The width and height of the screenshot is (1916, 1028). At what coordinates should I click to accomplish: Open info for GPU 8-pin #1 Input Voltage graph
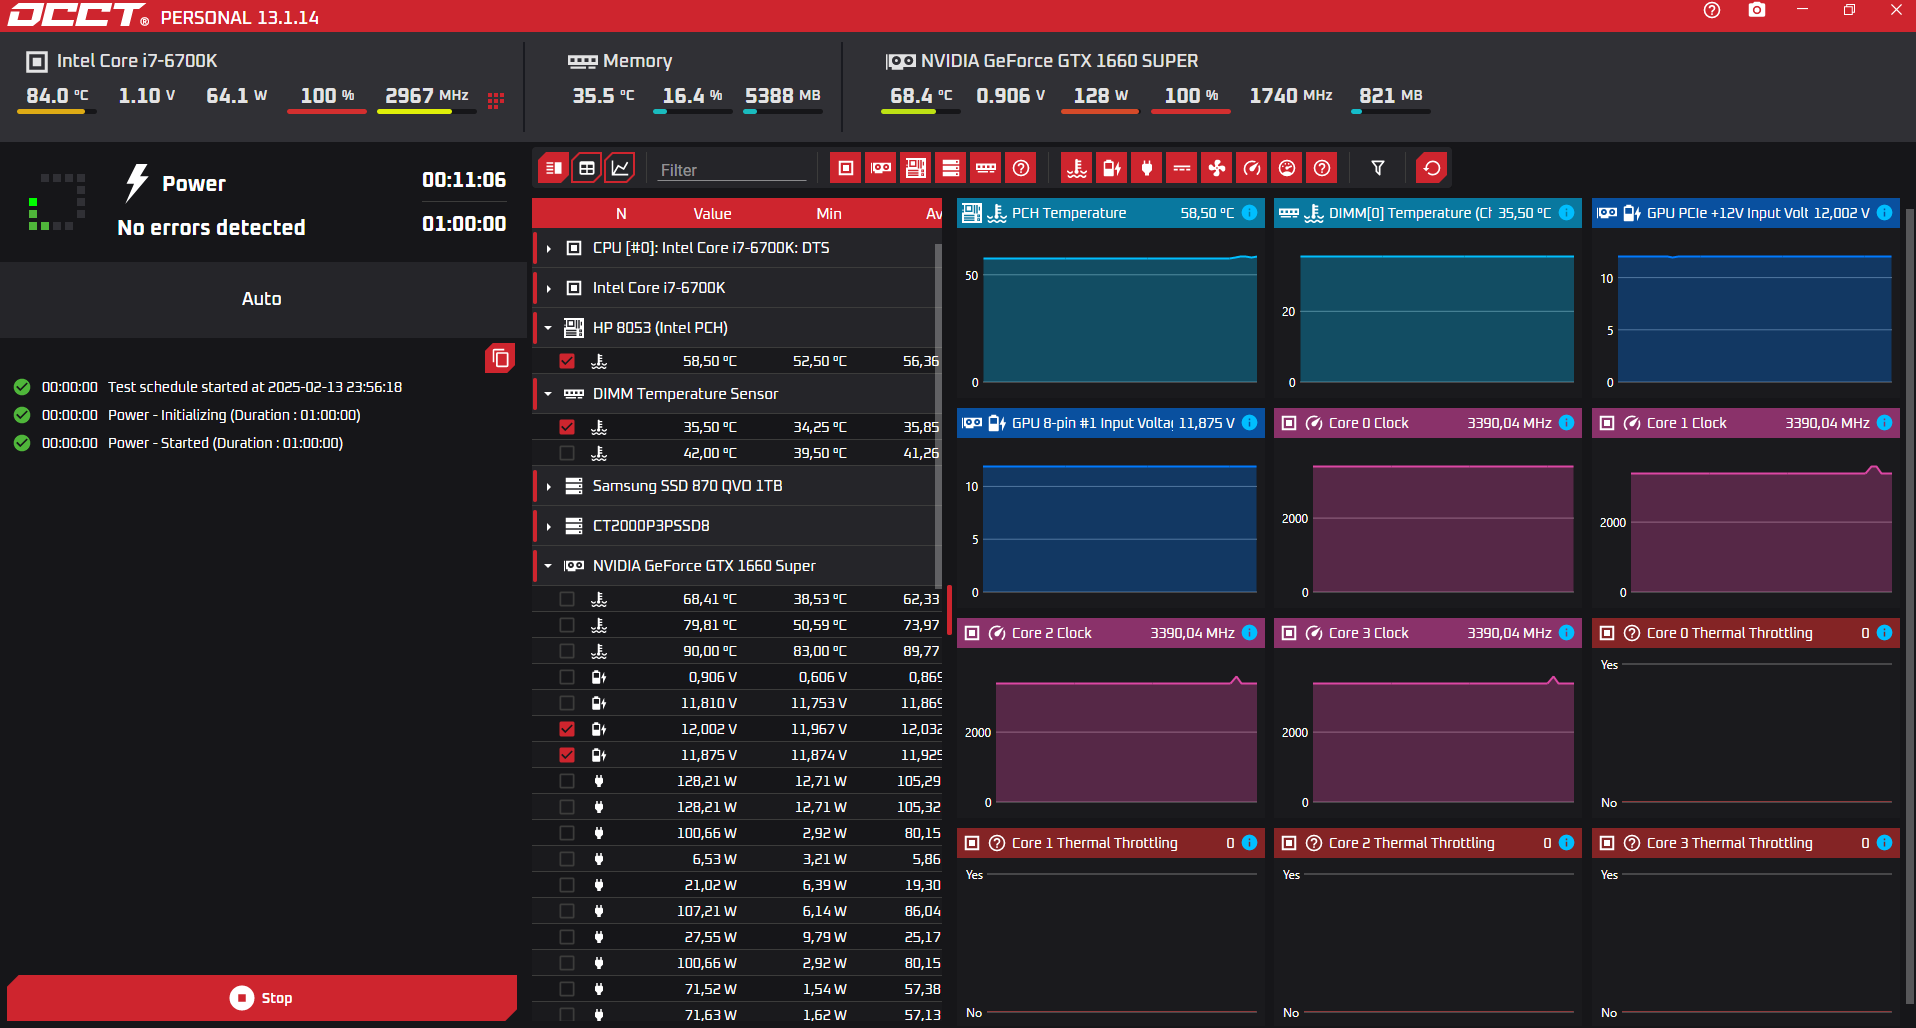point(1250,423)
